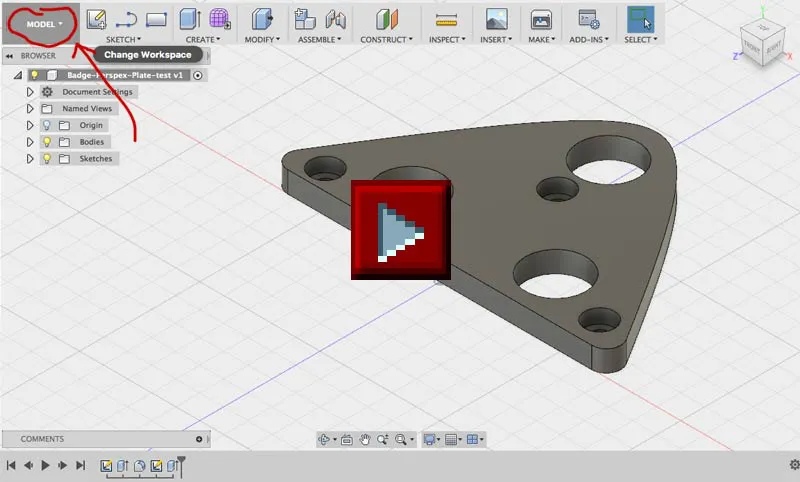
Task: Select the Named Views label
Action: (x=87, y=109)
